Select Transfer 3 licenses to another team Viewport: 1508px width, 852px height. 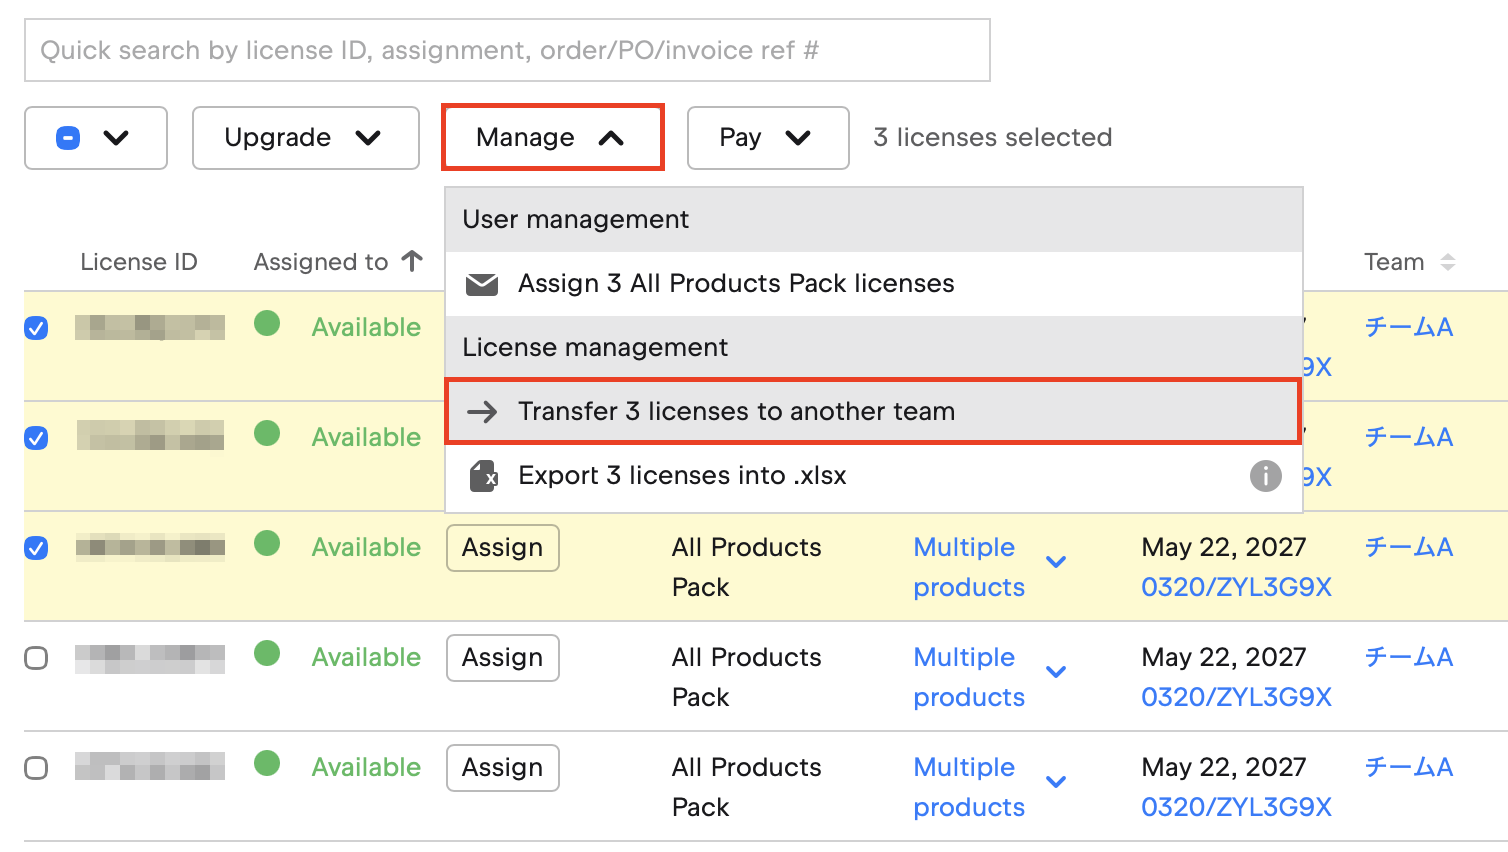coord(874,411)
